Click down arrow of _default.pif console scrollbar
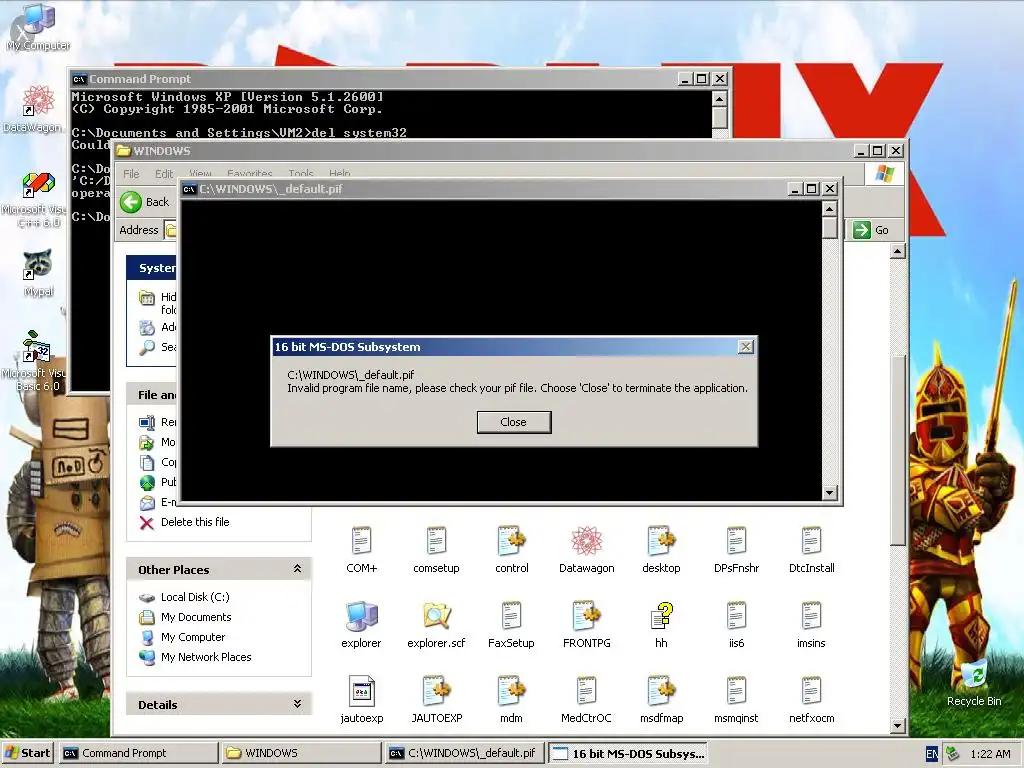 pos(829,492)
